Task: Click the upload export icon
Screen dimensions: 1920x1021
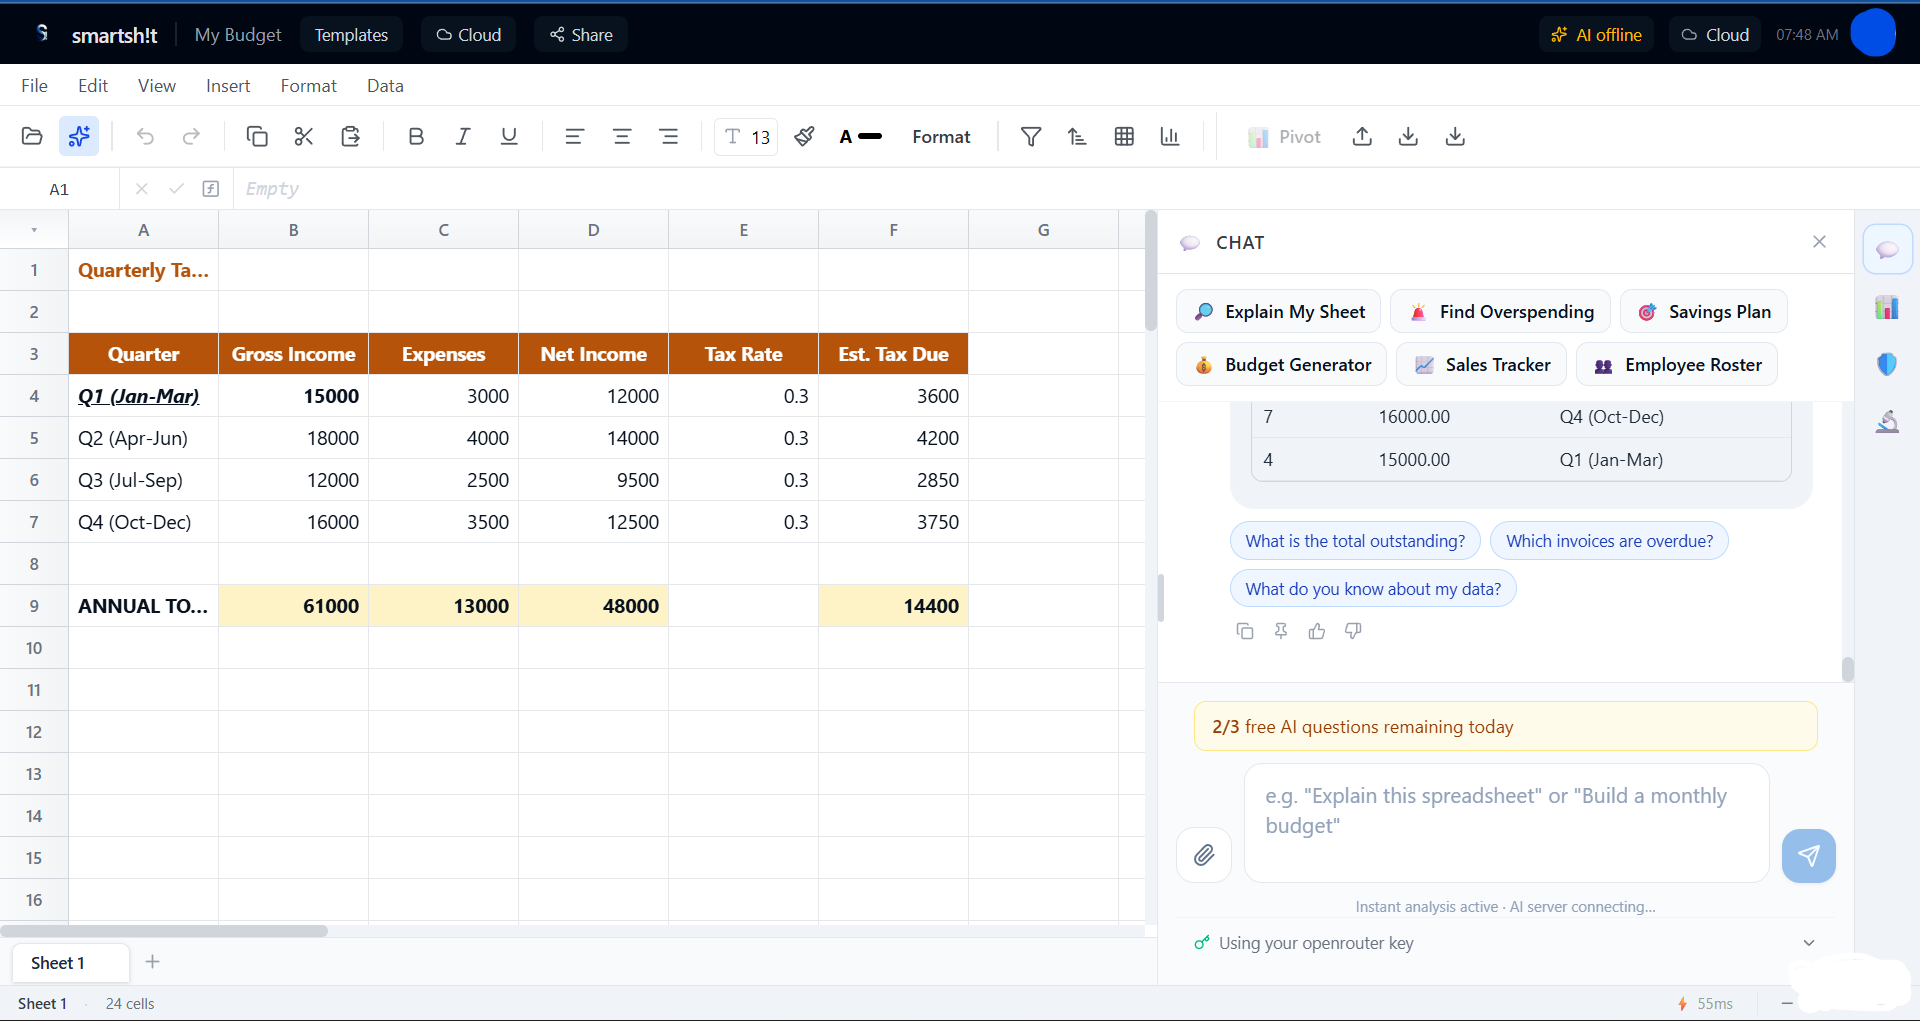Action: [x=1362, y=137]
